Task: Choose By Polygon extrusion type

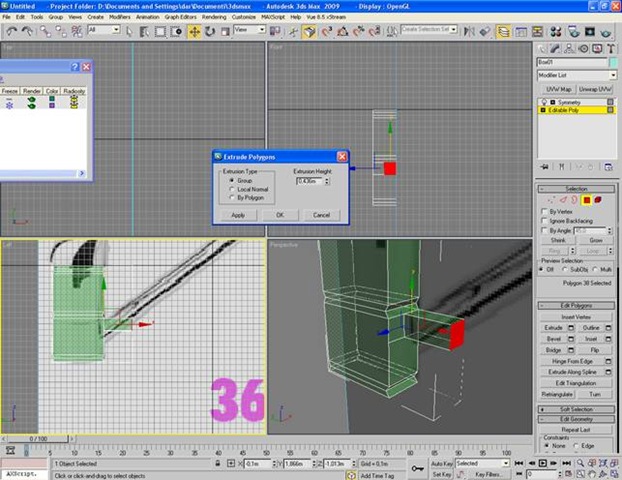Action: 232,196
